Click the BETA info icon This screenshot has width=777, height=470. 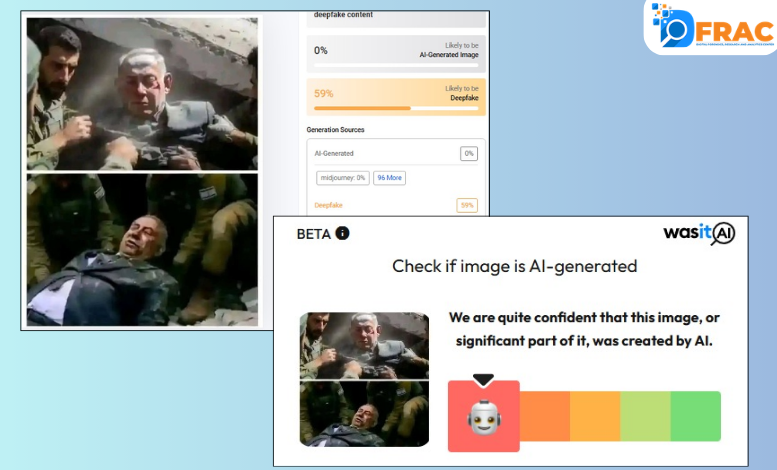[342, 233]
